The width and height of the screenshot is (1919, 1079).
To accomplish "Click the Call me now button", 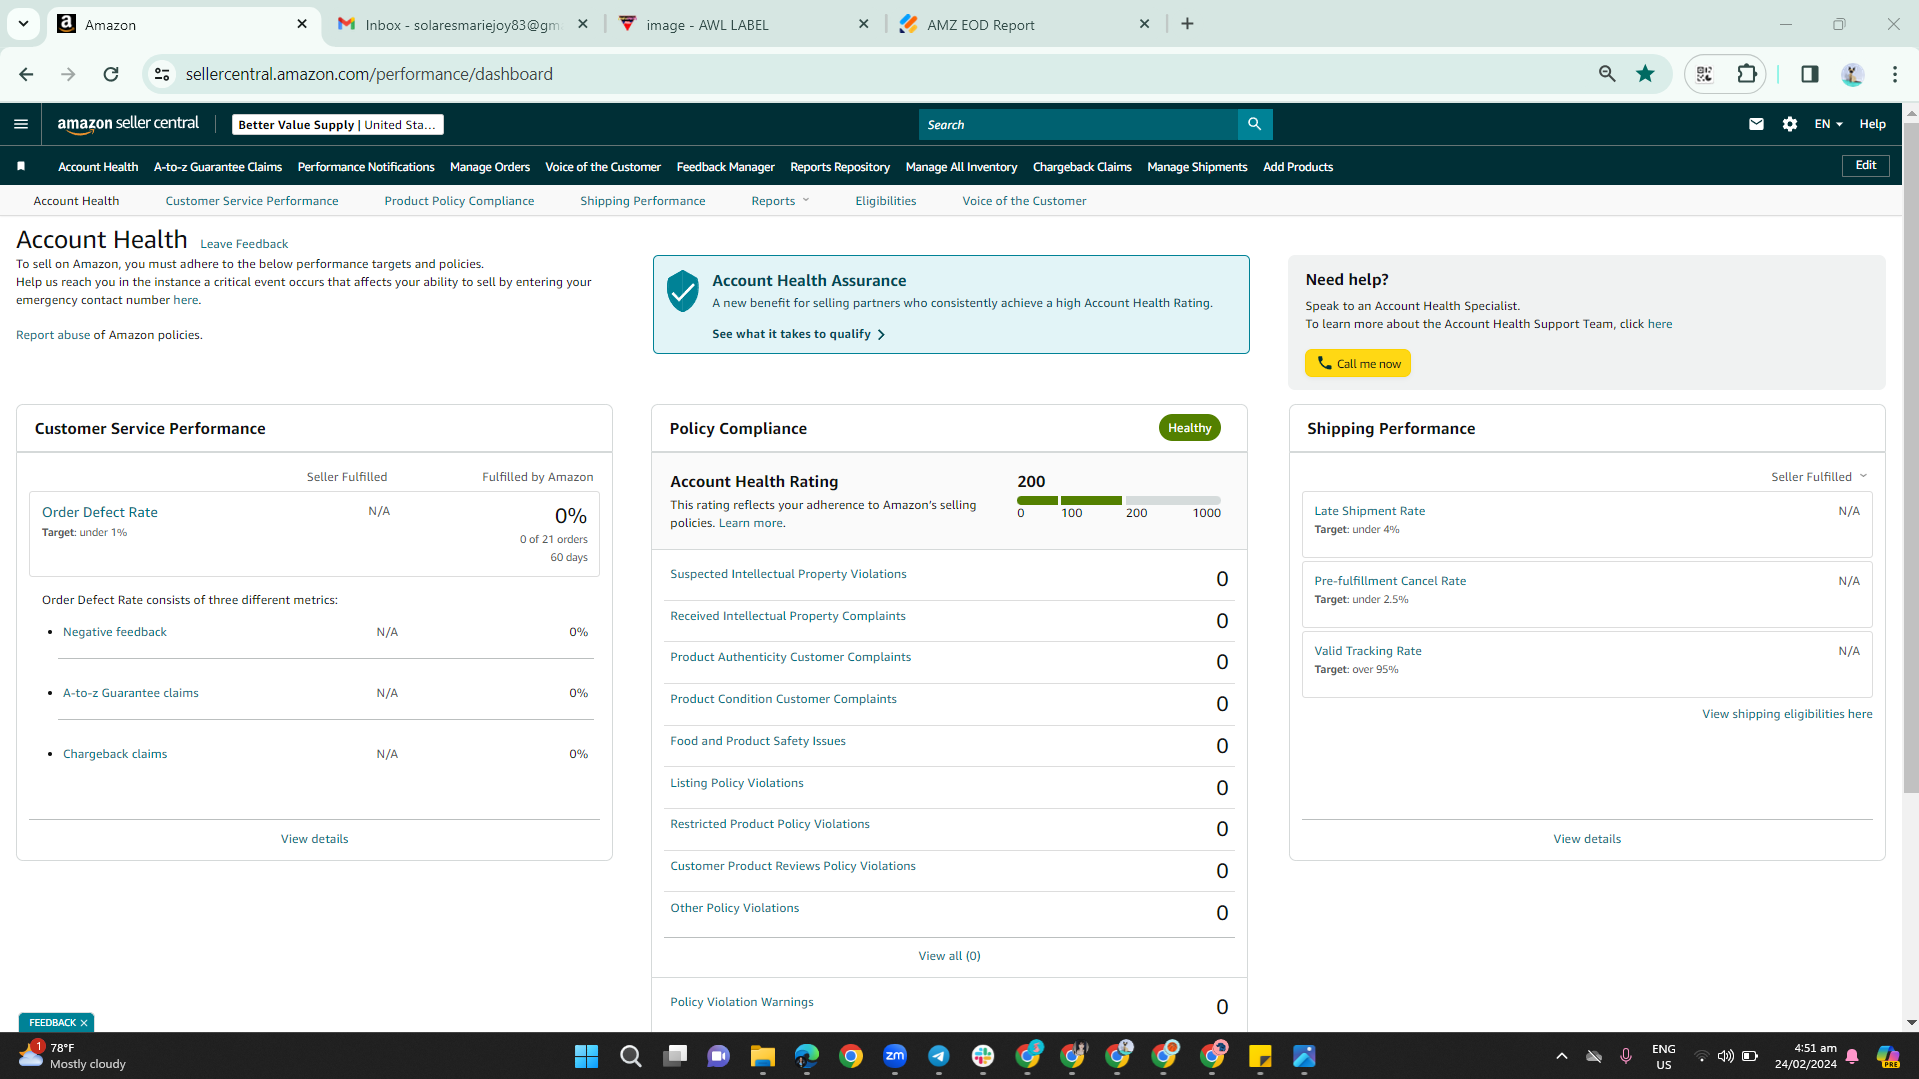I will click(x=1357, y=363).
